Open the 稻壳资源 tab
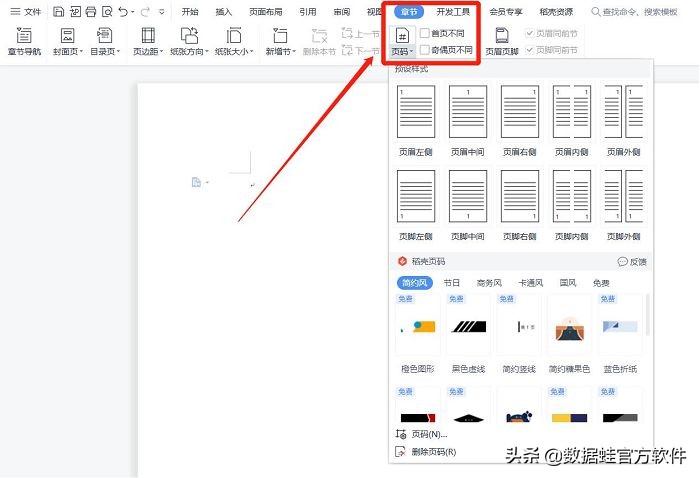Viewport: 700px width, 478px height. 556,12
